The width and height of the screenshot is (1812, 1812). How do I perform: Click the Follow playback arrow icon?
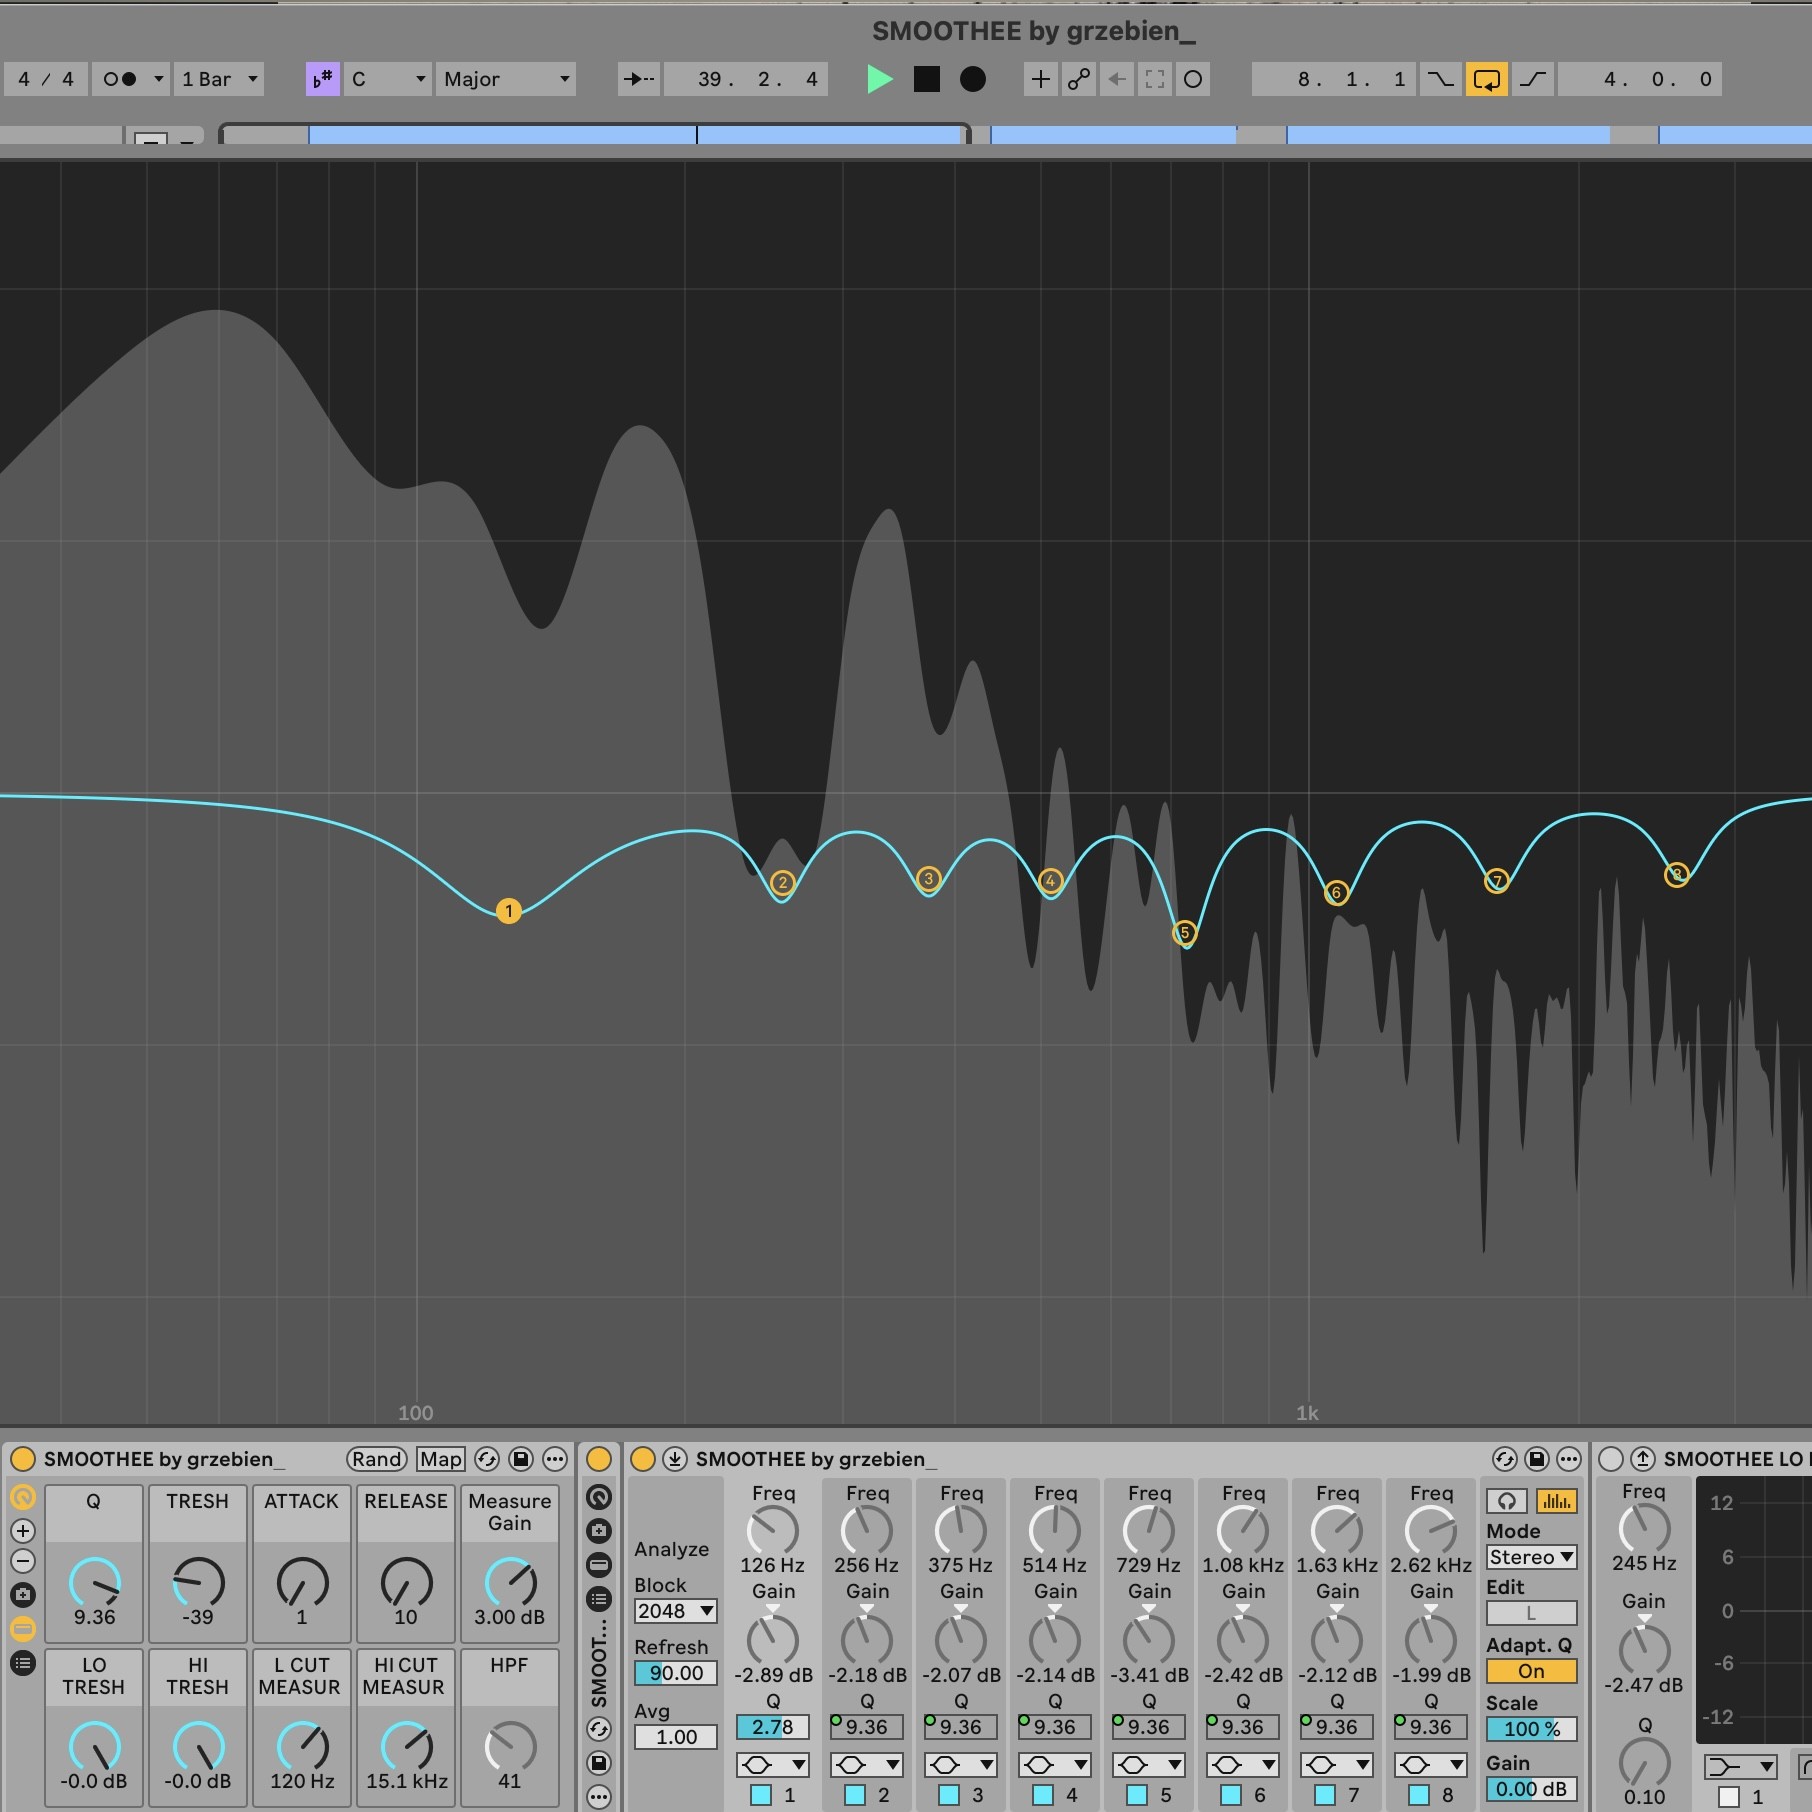coord(638,79)
